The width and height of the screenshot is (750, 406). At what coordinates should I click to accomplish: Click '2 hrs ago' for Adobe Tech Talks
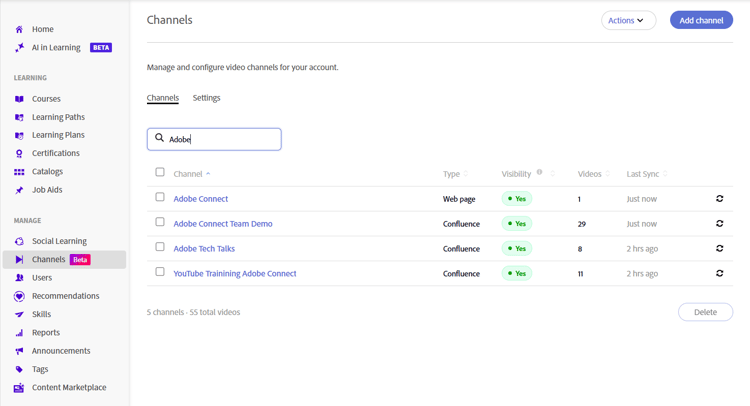[642, 249]
